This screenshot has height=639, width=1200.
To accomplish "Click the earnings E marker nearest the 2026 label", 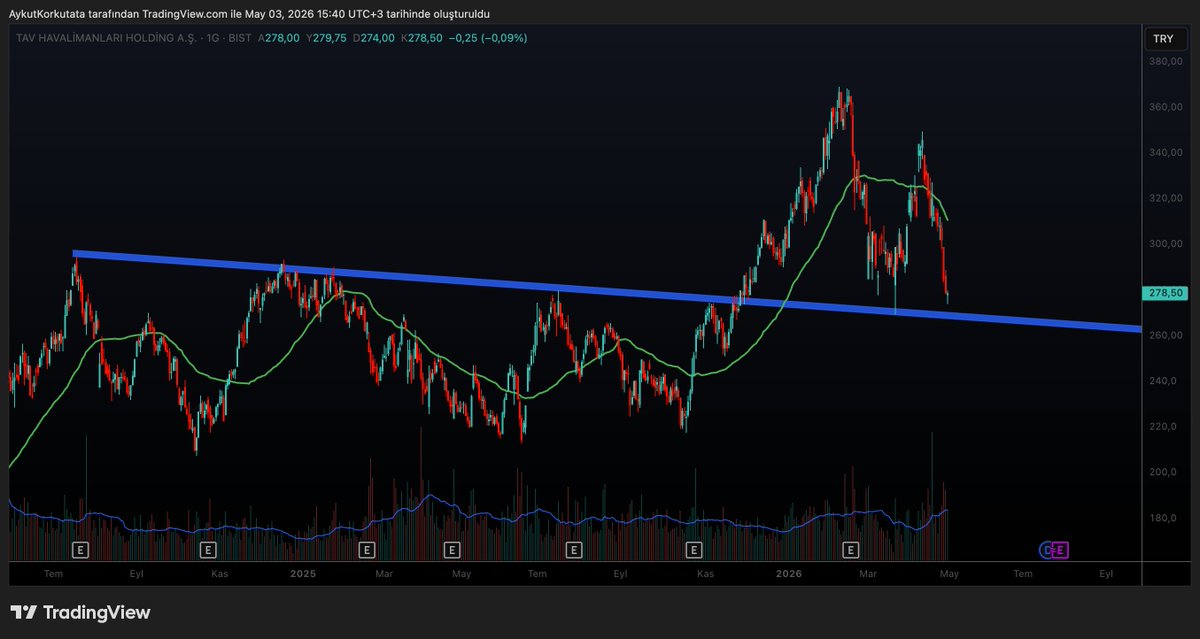I will [x=851, y=549].
